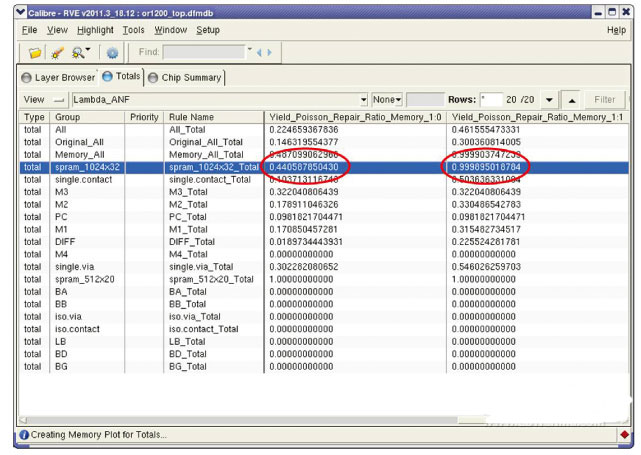
Task: Select the LB_Total row
Action: (x=324, y=342)
